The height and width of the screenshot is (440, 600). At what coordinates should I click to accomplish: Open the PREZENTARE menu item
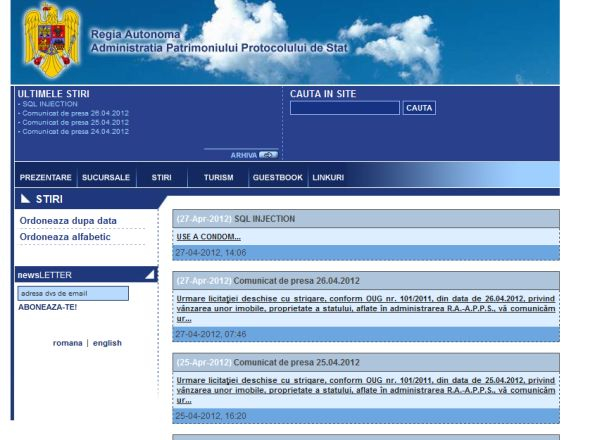[x=46, y=178]
